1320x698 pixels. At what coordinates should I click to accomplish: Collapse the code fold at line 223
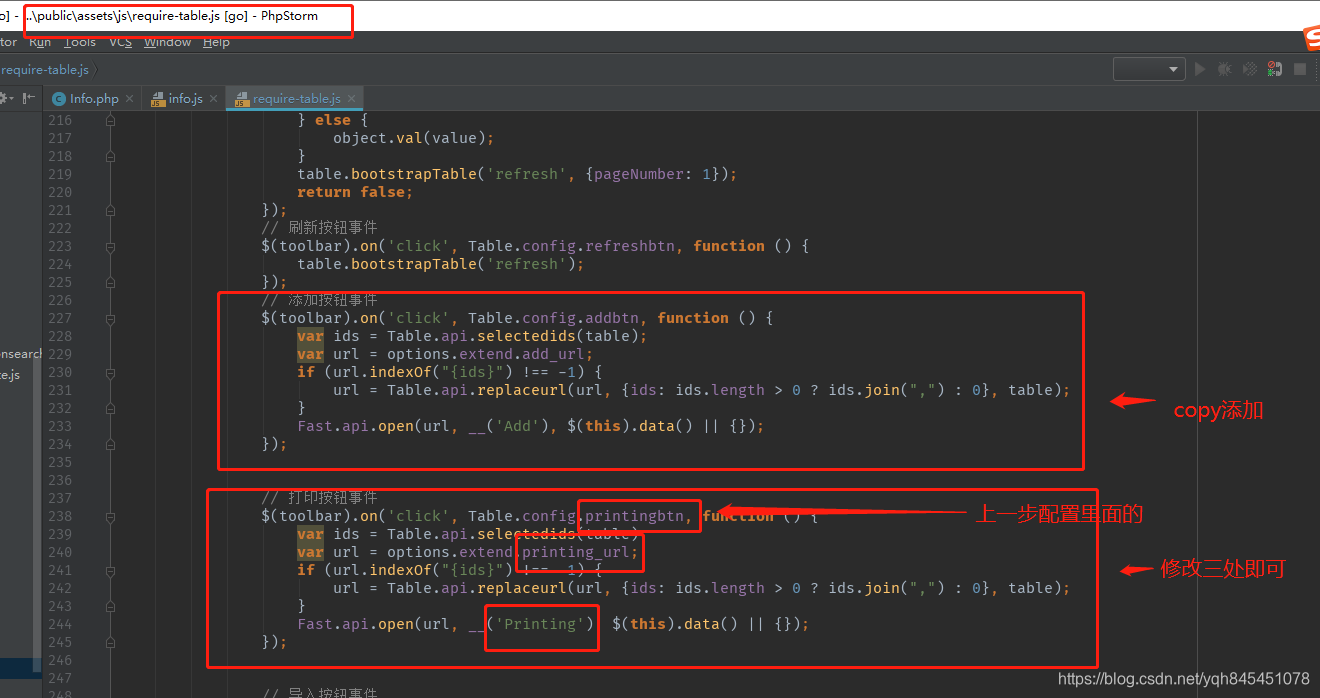click(110, 246)
